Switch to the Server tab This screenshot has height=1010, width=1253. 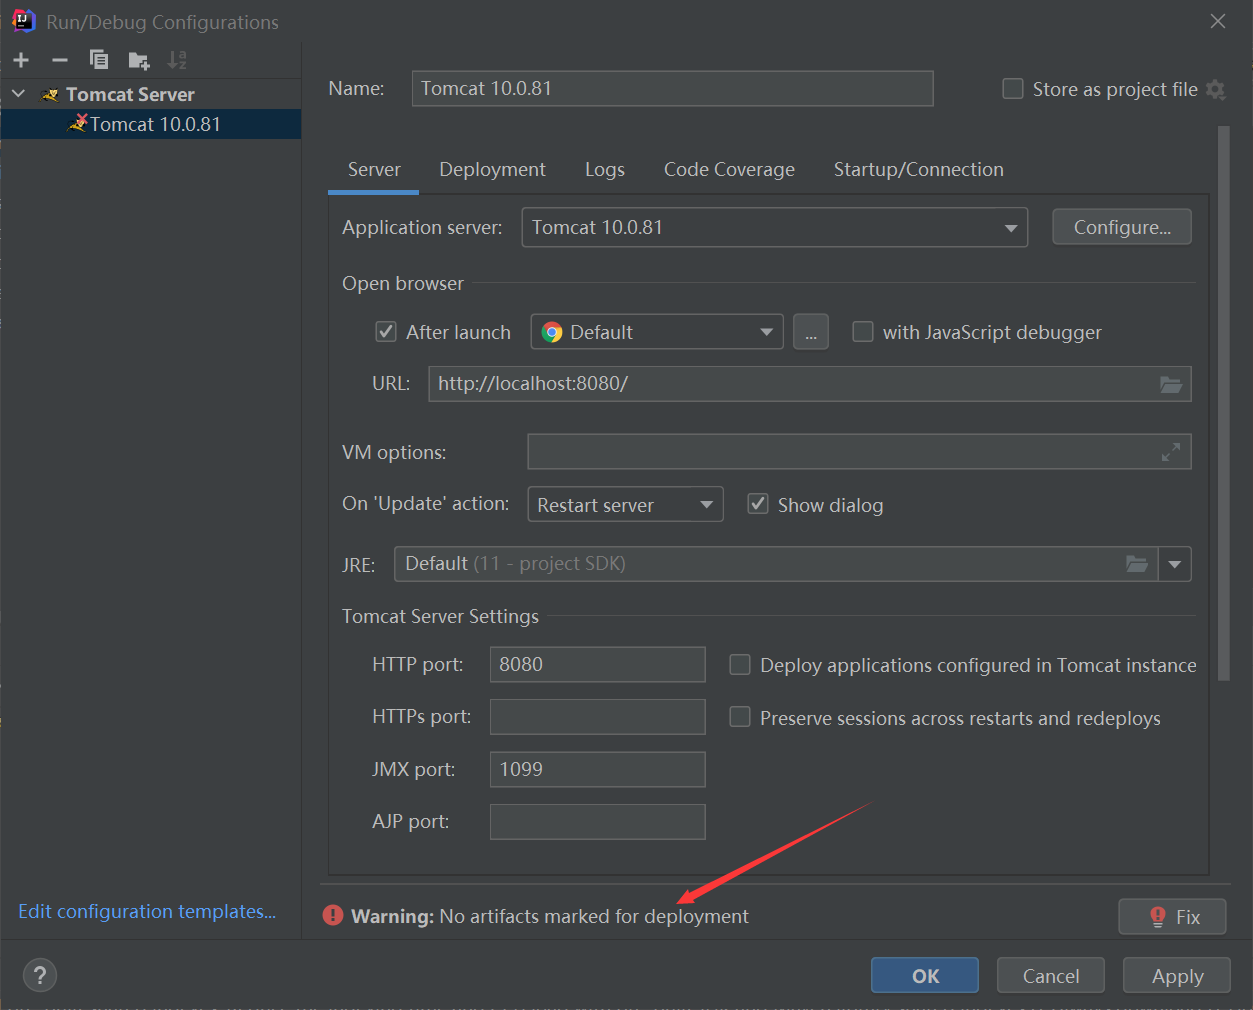(x=374, y=169)
